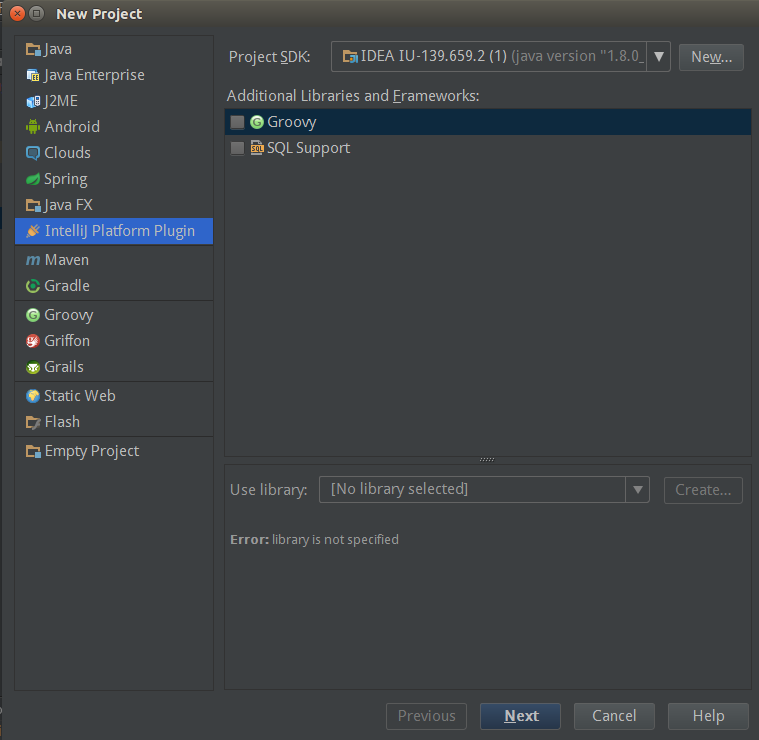This screenshot has width=759, height=740.
Task: Select J2ME project type label
Action: [61, 101]
